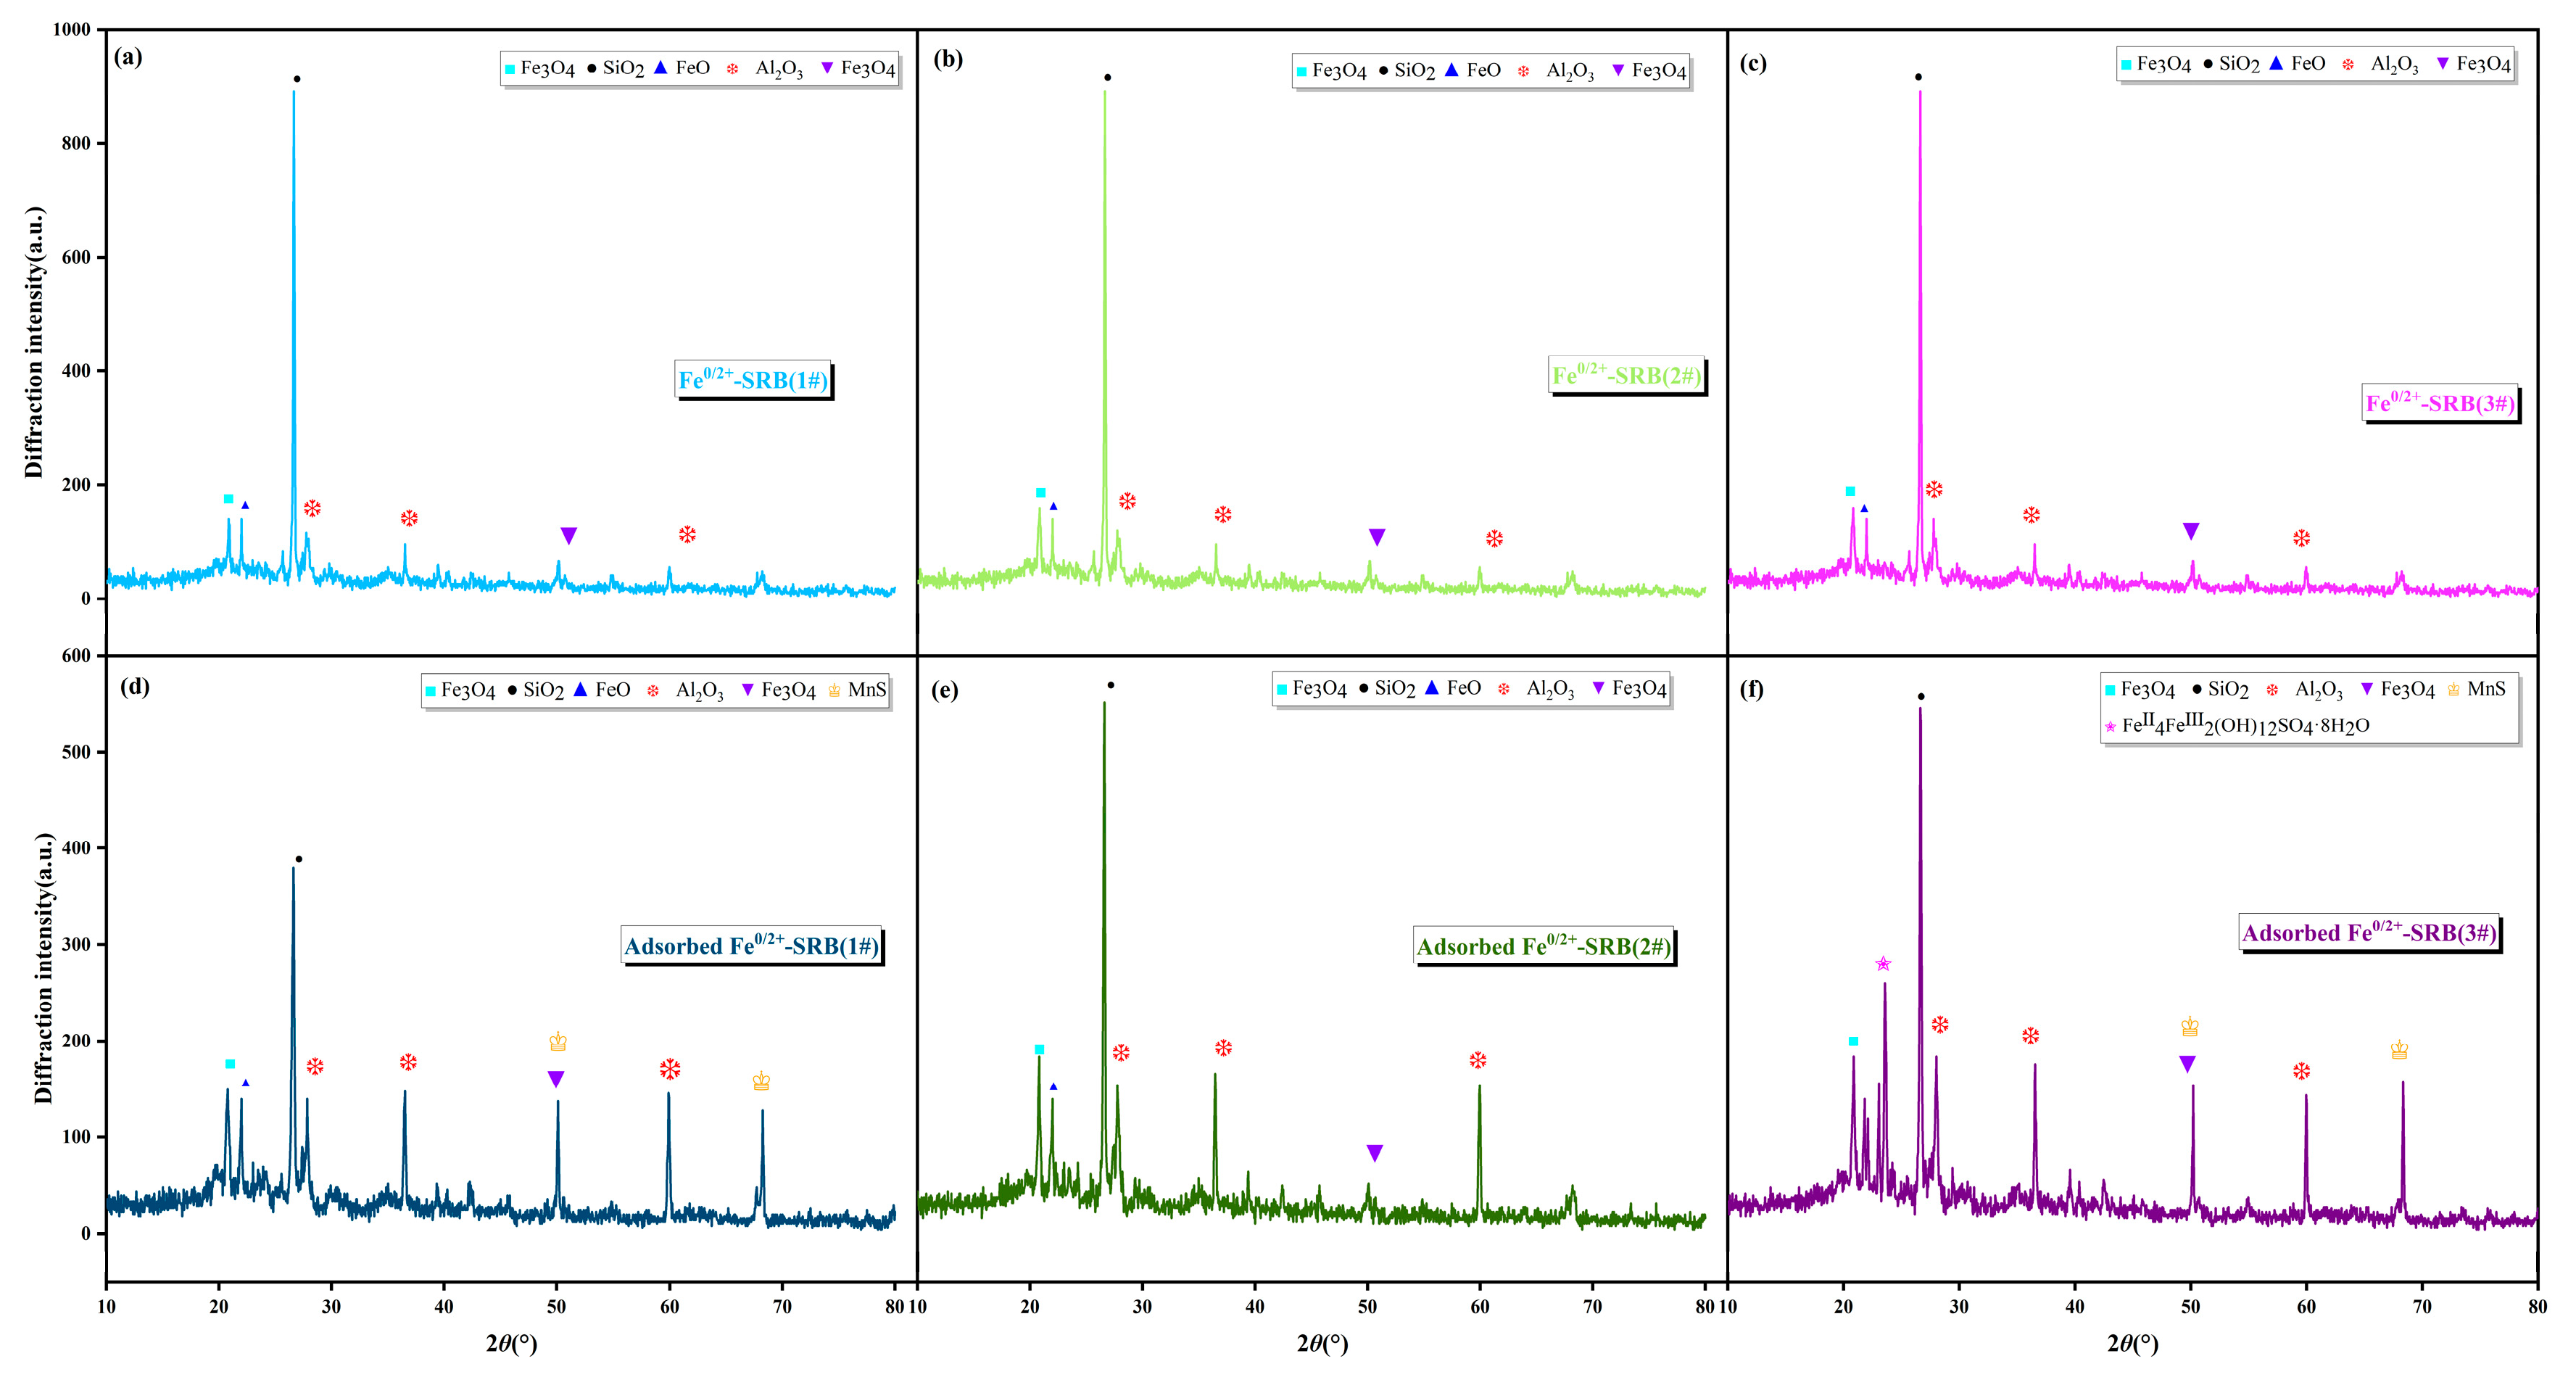Click the cyan square marker above peak in panel (c) plot
The width and height of the screenshot is (2576, 1385).
click(1850, 491)
